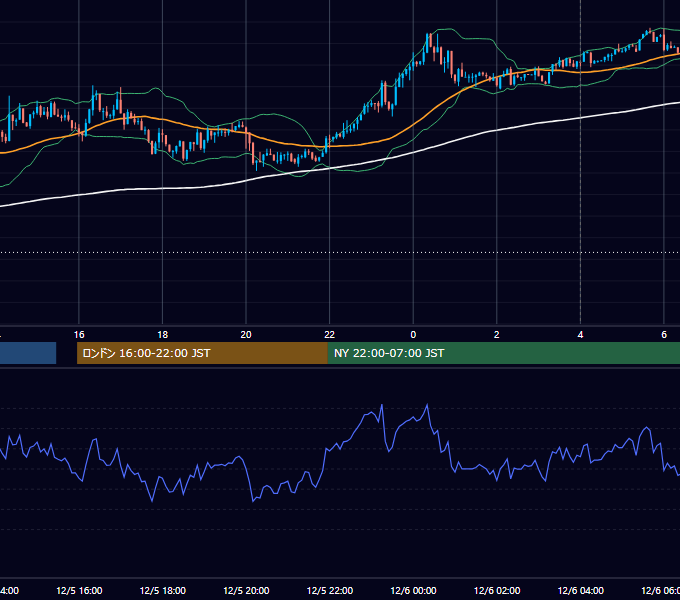Click the 6 hour label on time axis
680x600 pixels.
tap(664, 335)
